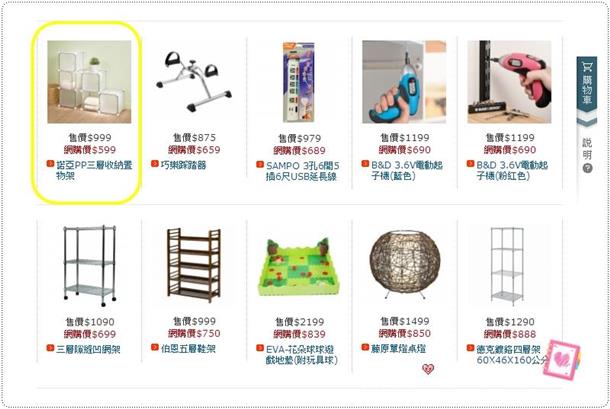Screen dimensions: 610x409
Task: Click the wooden five-tier shoe rack image
Action: pos(194,265)
